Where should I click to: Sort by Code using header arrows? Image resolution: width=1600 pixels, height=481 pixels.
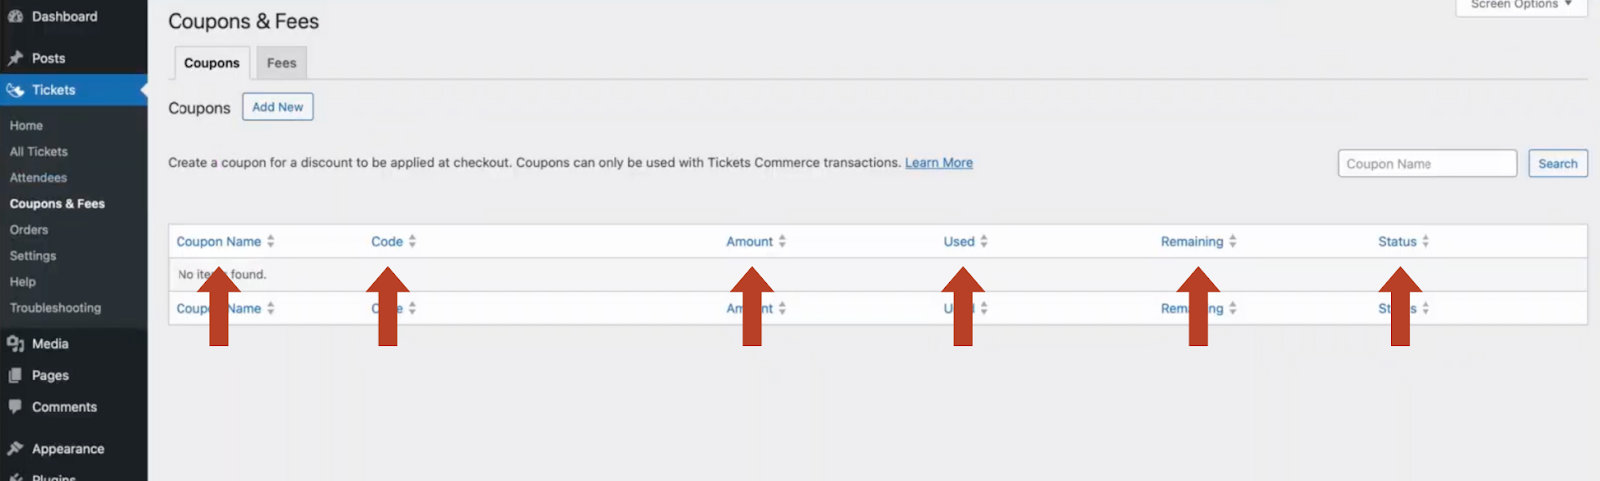pyautogui.click(x=412, y=242)
